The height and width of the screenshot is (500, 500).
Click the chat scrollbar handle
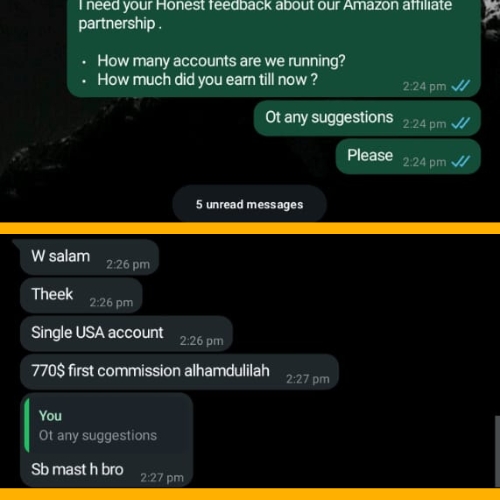pyautogui.click(x=497, y=452)
